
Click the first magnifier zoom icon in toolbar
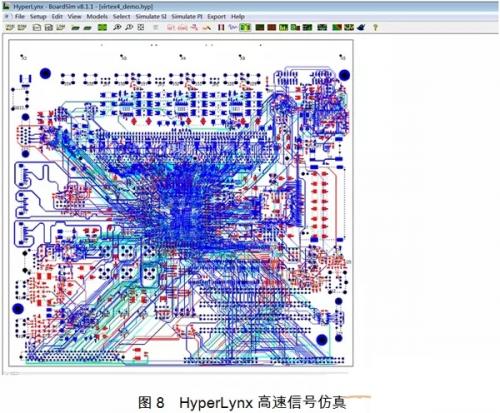pyautogui.click(x=117, y=27)
